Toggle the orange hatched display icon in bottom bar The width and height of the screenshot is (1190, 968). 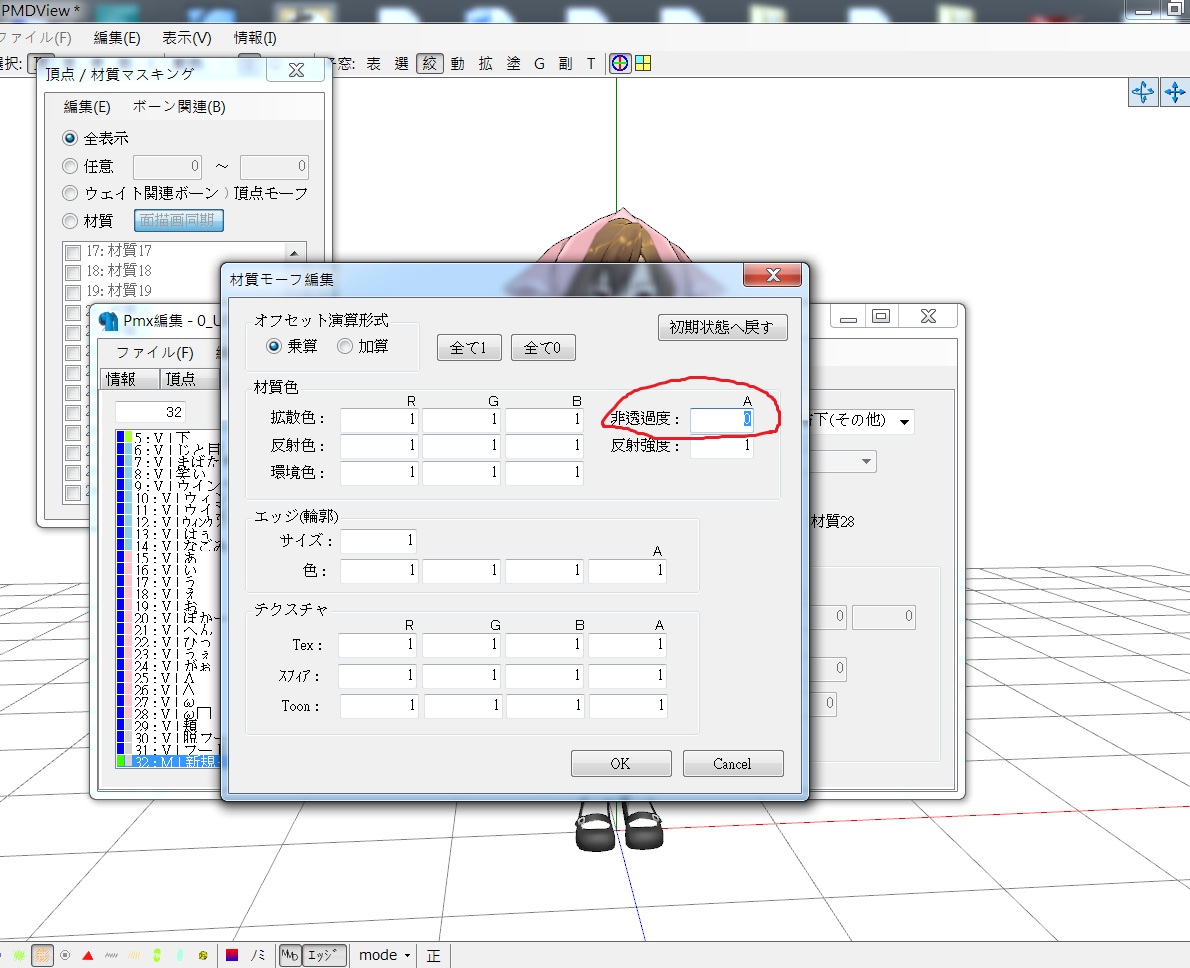[42, 955]
